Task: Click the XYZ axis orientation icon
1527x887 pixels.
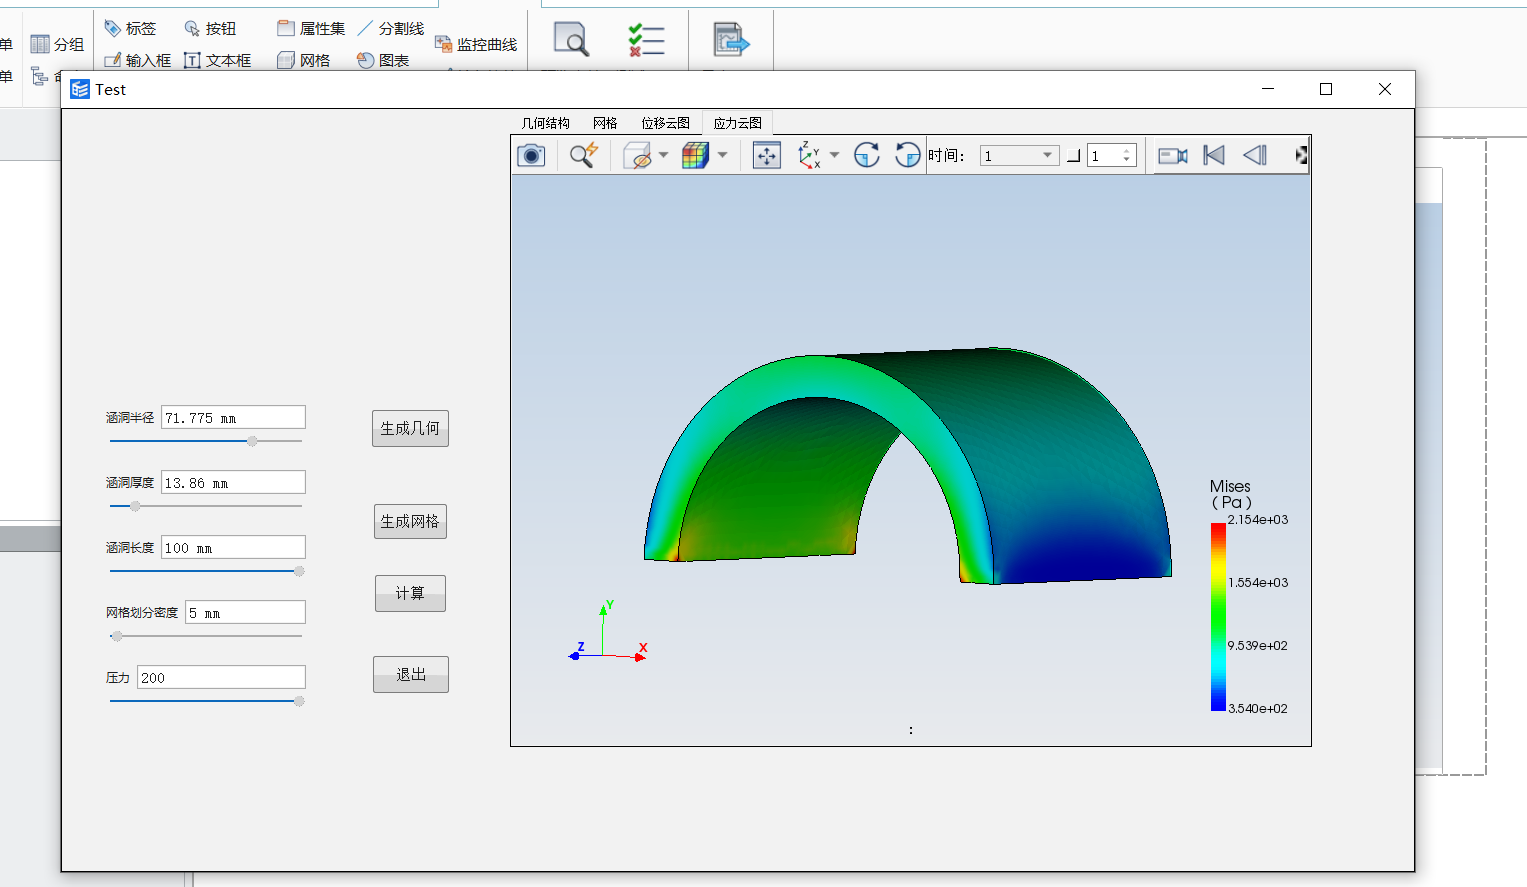Action: pyautogui.click(x=809, y=155)
